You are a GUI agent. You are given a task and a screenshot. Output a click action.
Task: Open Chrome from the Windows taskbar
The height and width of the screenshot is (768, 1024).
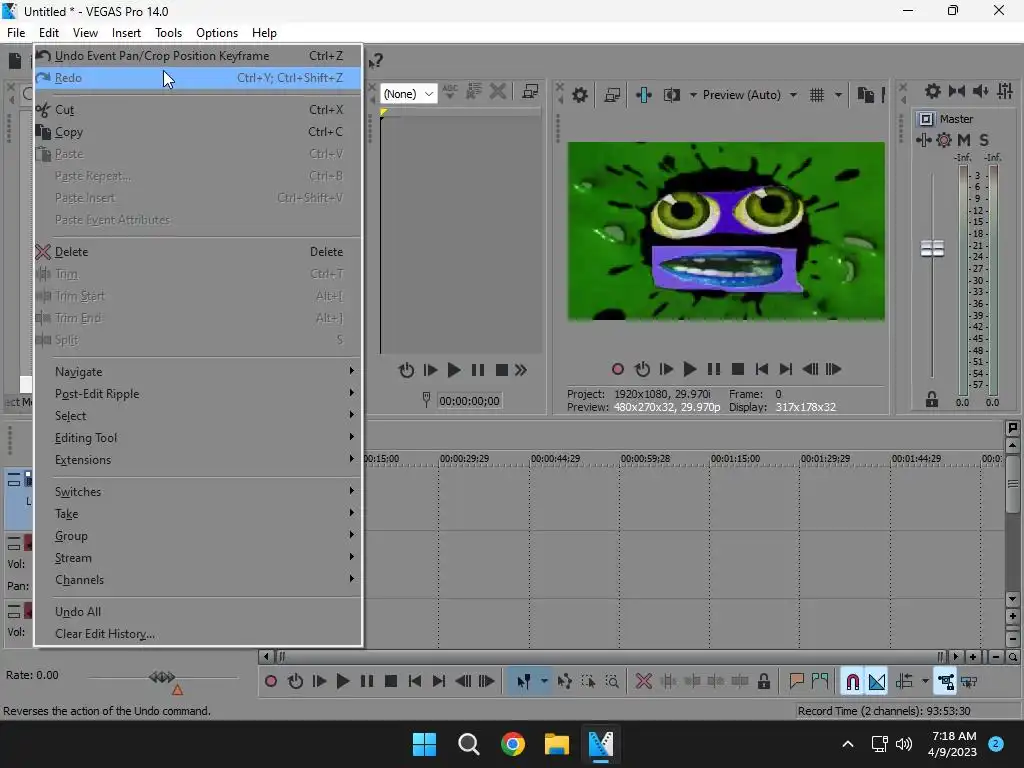point(513,744)
